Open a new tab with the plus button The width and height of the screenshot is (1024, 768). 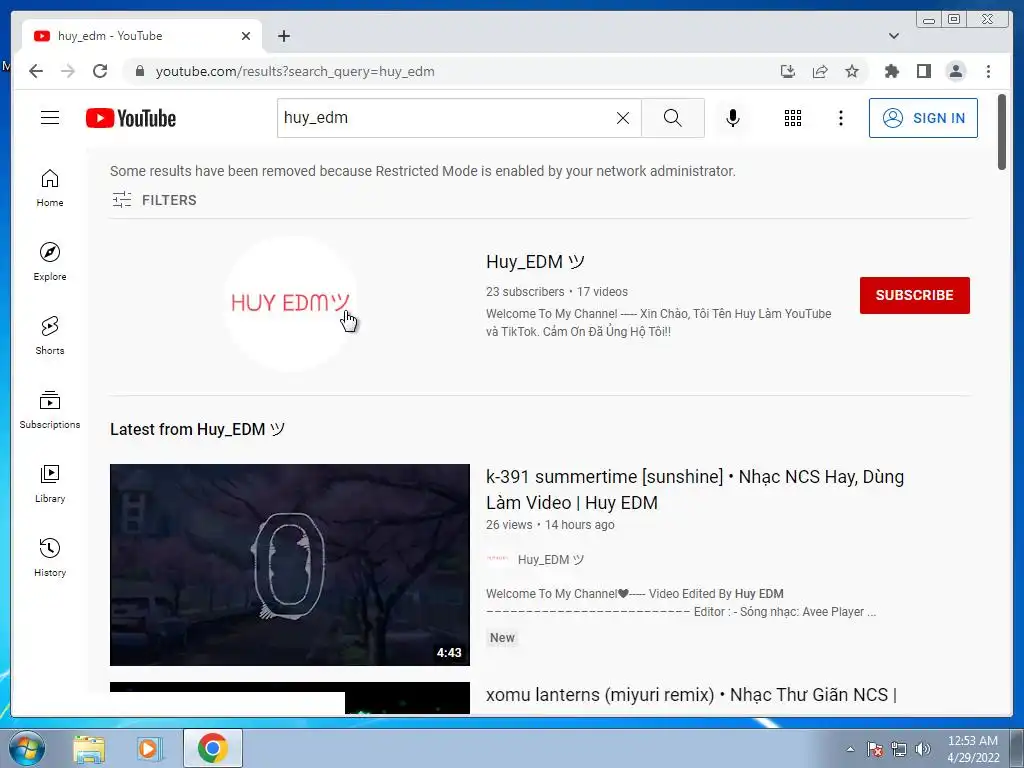(x=283, y=36)
